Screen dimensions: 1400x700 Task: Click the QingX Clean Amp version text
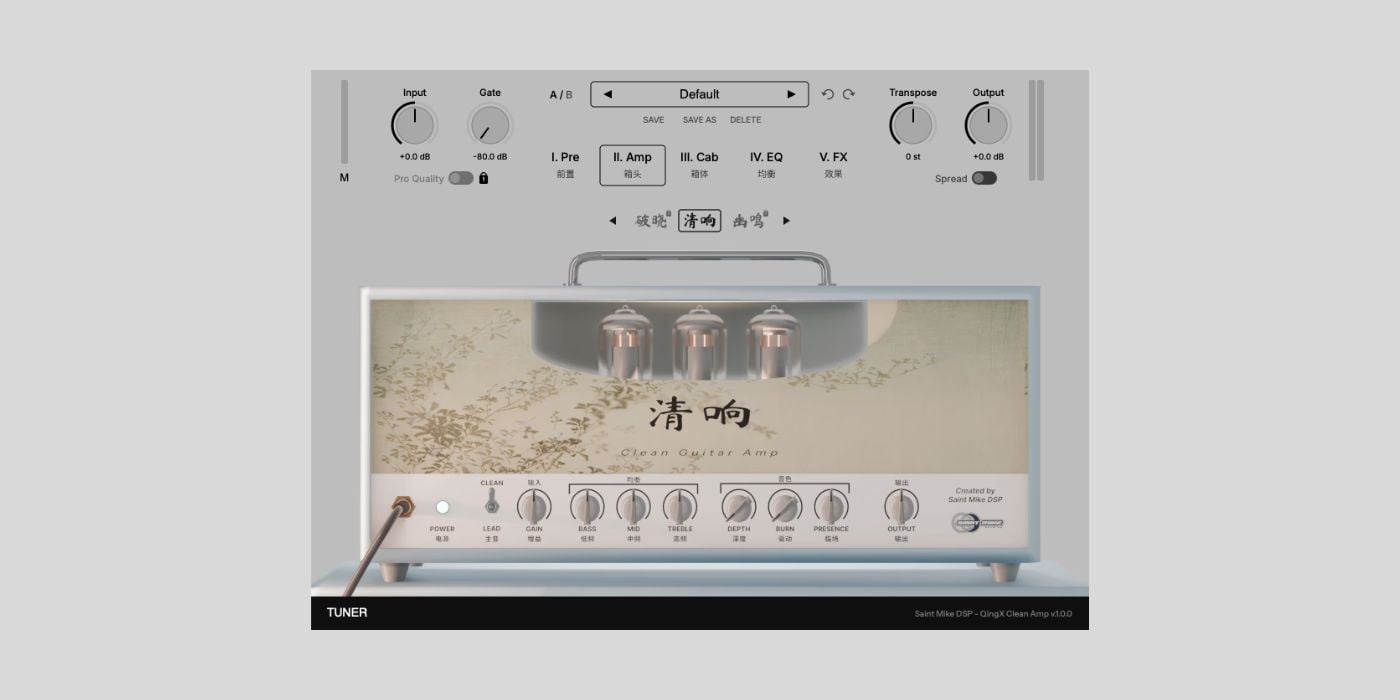(x=993, y=614)
